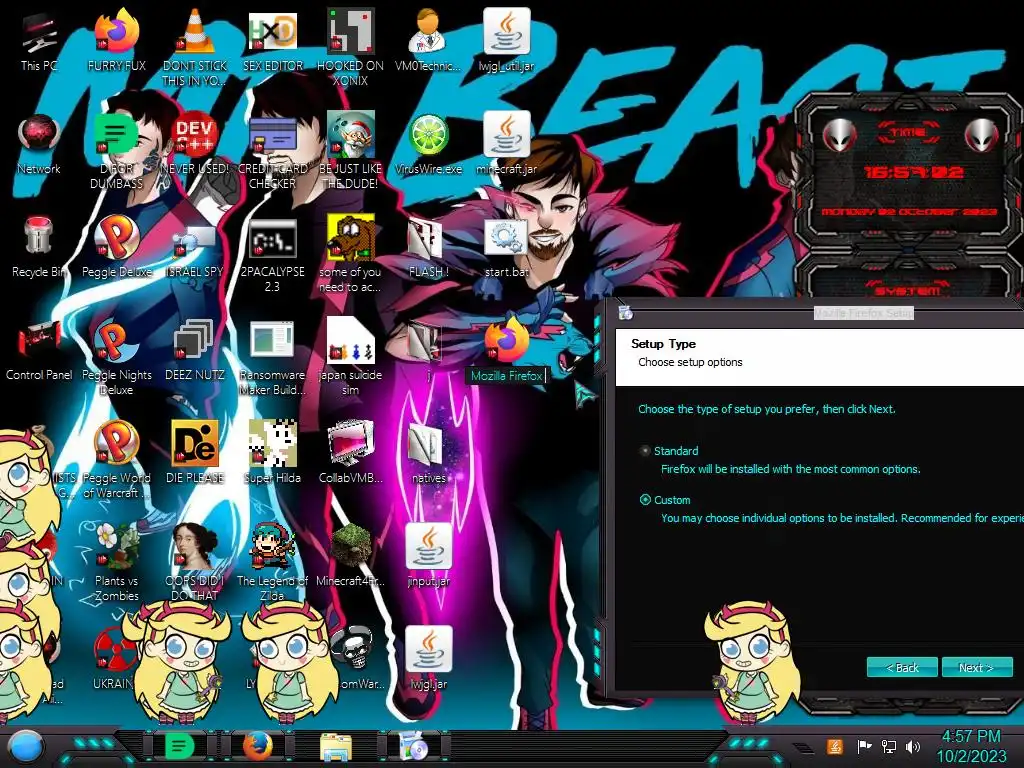Click the Next > button in Firefox Setup
Image resolution: width=1024 pixels, height=768 pixels.
pos(977,667)
